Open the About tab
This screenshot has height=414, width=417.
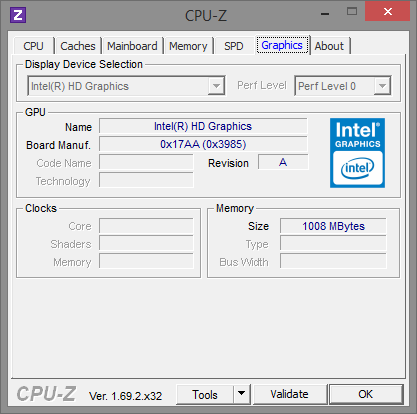[x=329, y=46]
